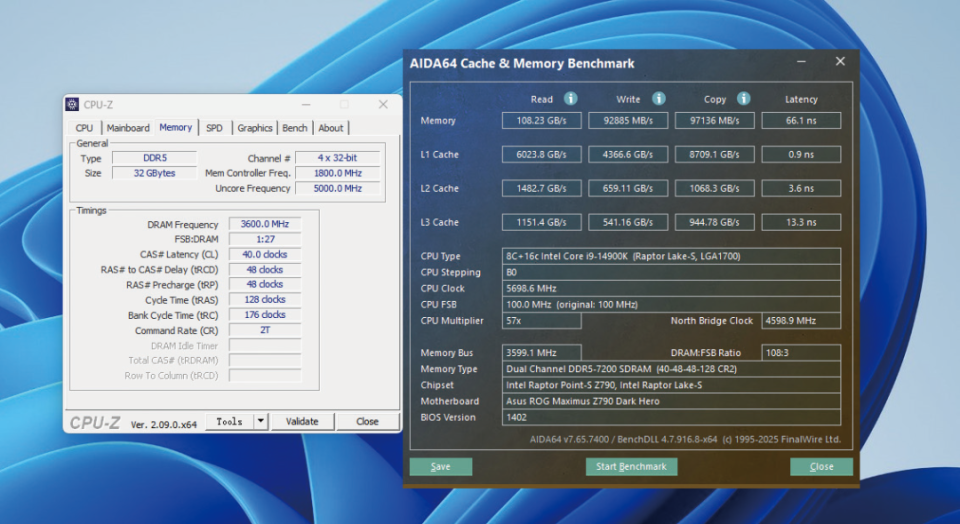Click the North Bridge Clock value 4598.9 MHz
The image size is (960, 524).
tap(801, 320)
